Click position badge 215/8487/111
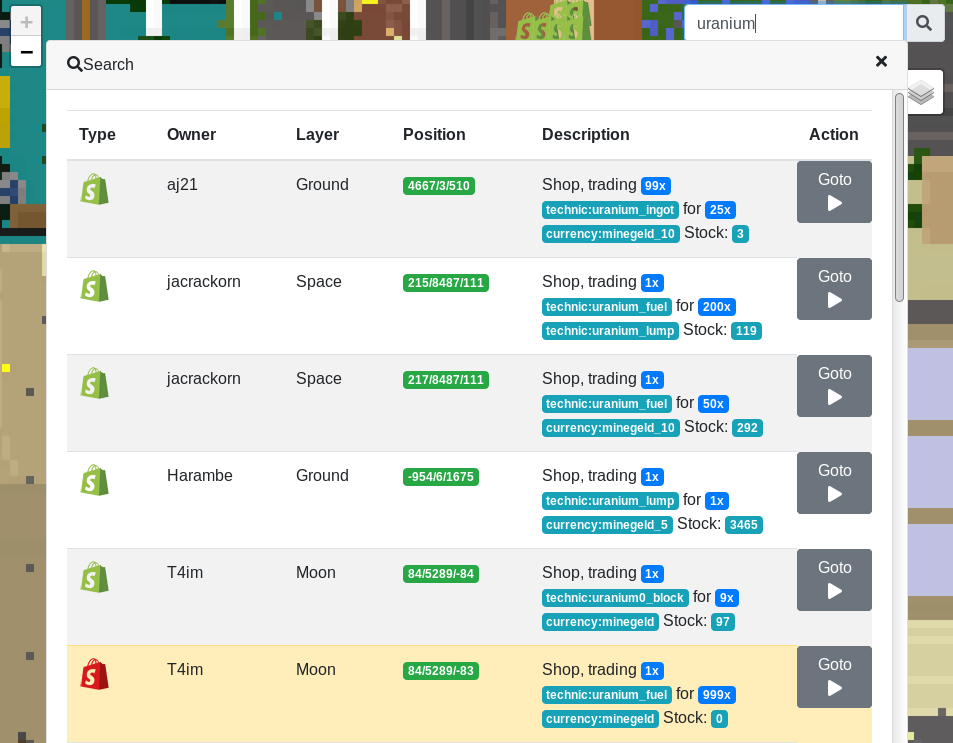Viewport: 953px width, 743px height. [446, 283]
